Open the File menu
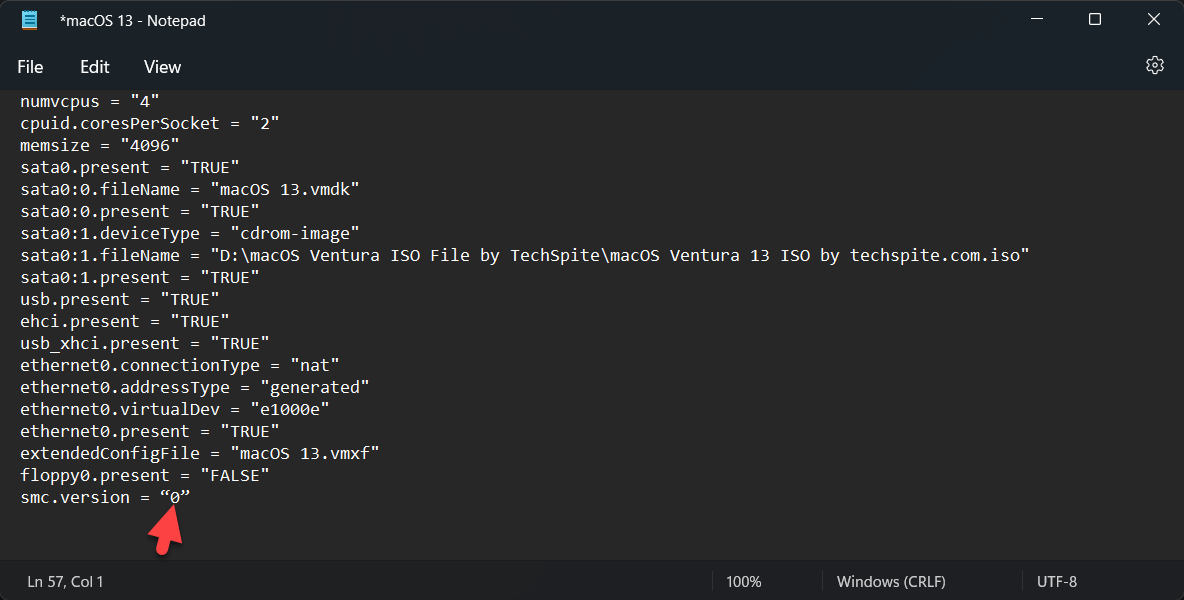Viewport: 1184px width, 600px height. tap(30, 67)
